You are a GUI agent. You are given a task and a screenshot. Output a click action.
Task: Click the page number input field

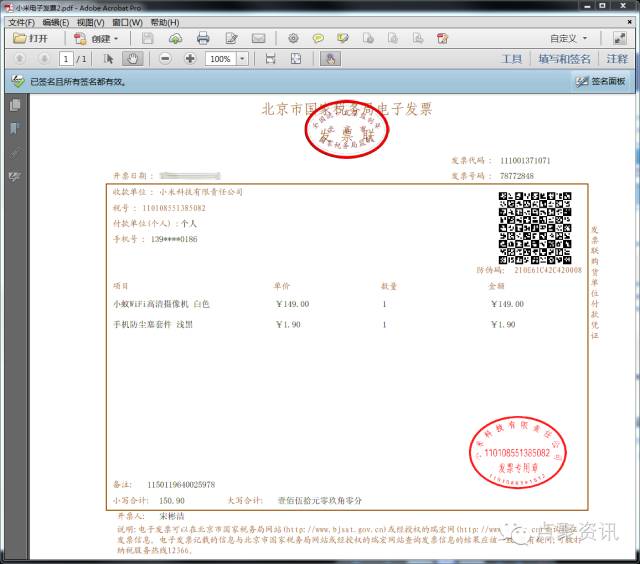point(66,59)
